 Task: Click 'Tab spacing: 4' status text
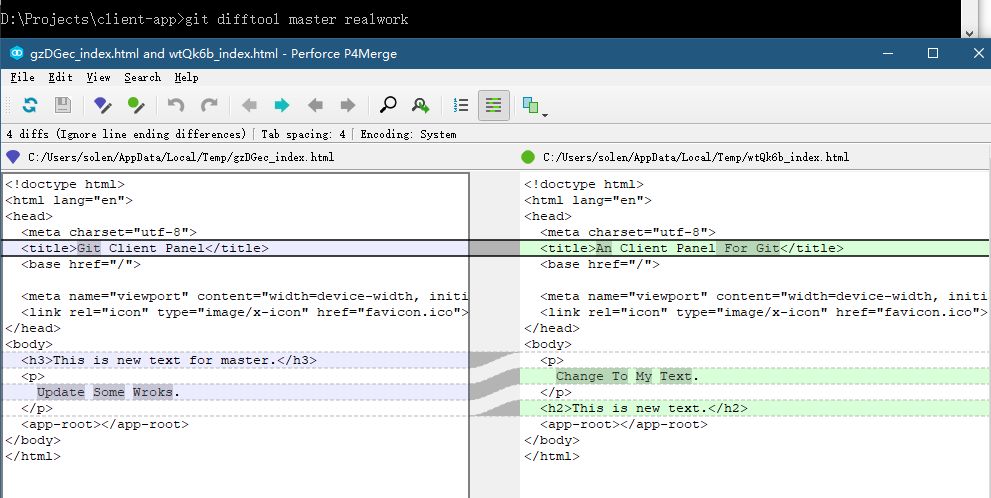point(303,134)
